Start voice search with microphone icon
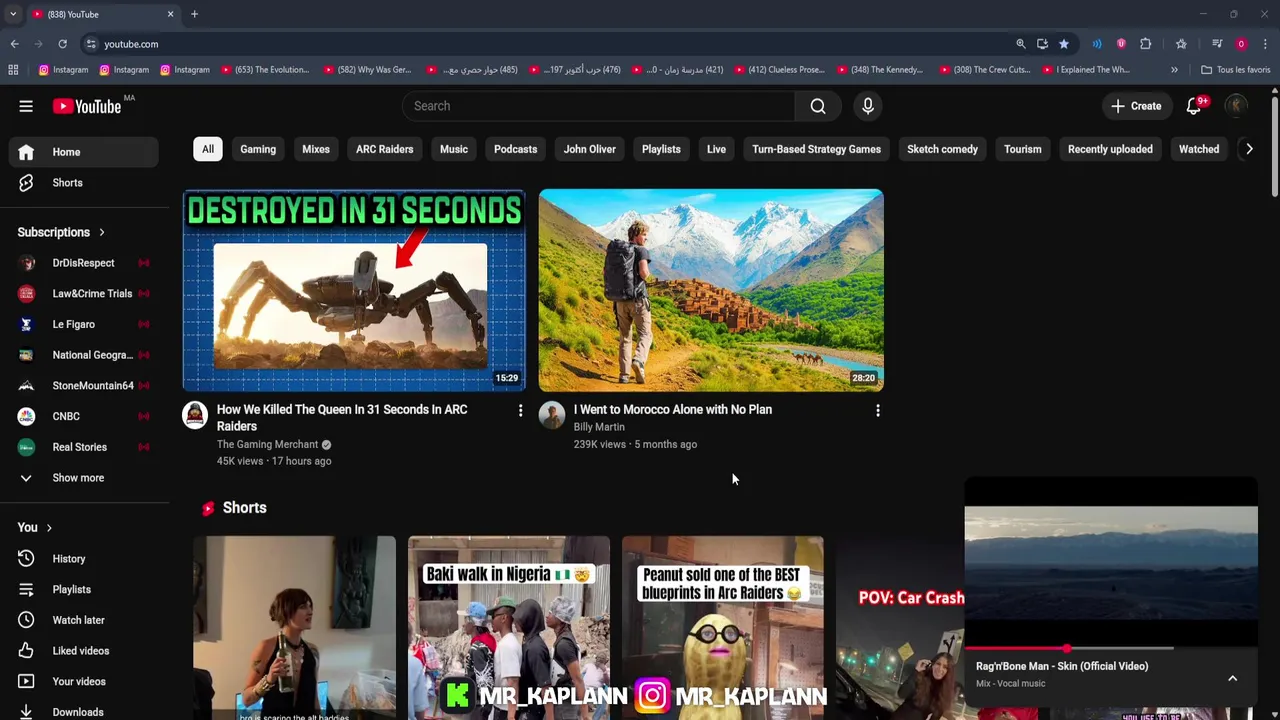 [868, 106]
